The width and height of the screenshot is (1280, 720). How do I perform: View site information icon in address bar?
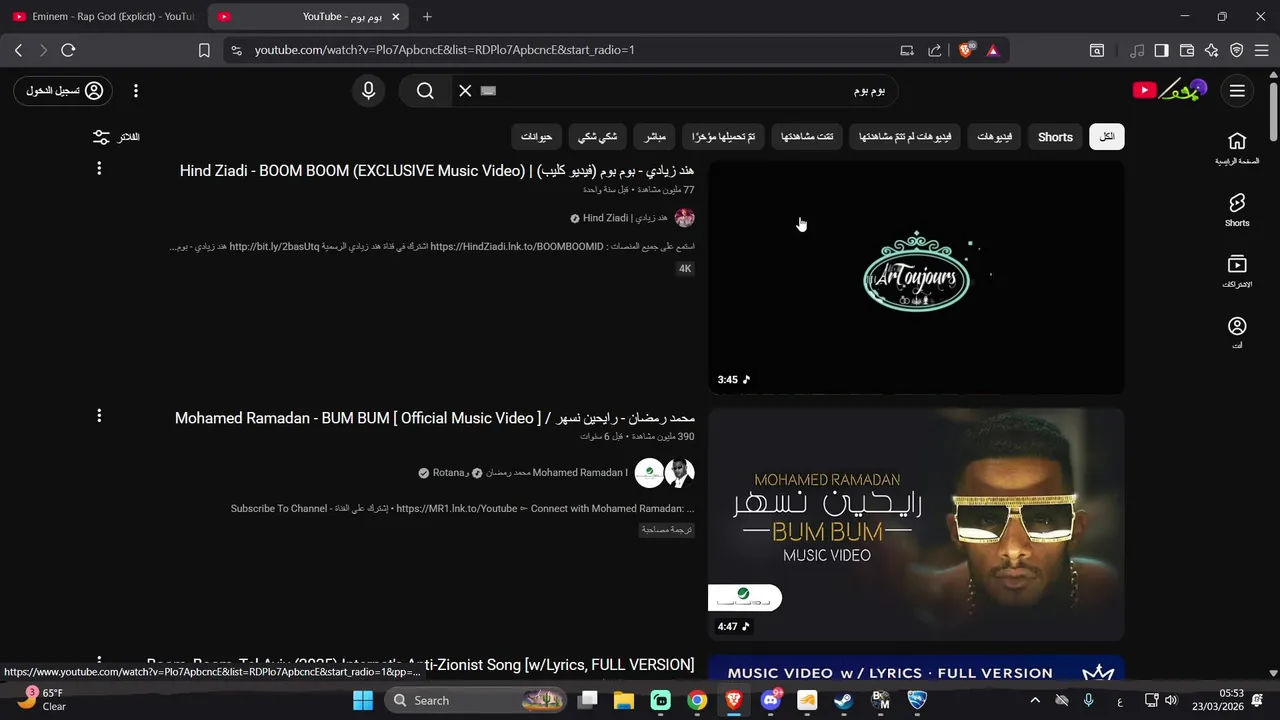[x=236, y=50]
